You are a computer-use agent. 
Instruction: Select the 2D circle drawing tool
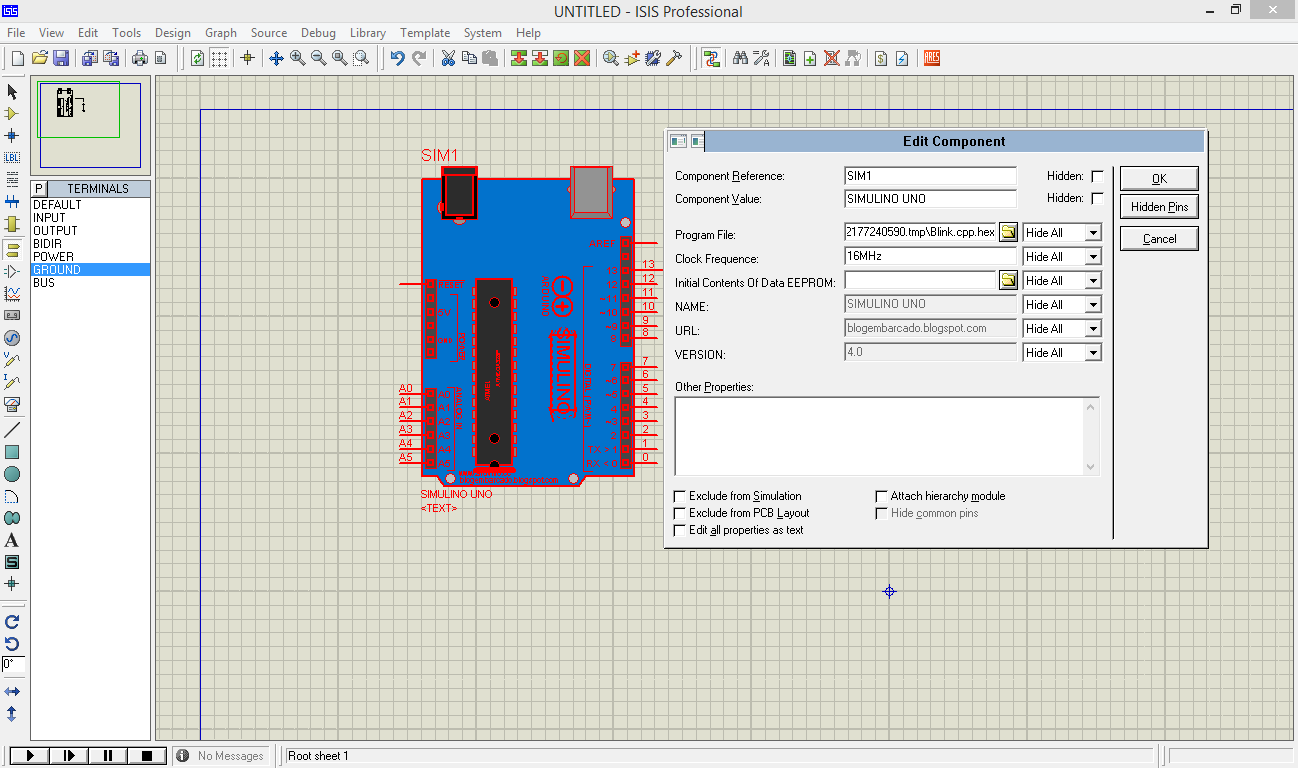pyautogui.click(x=12, y=474)
